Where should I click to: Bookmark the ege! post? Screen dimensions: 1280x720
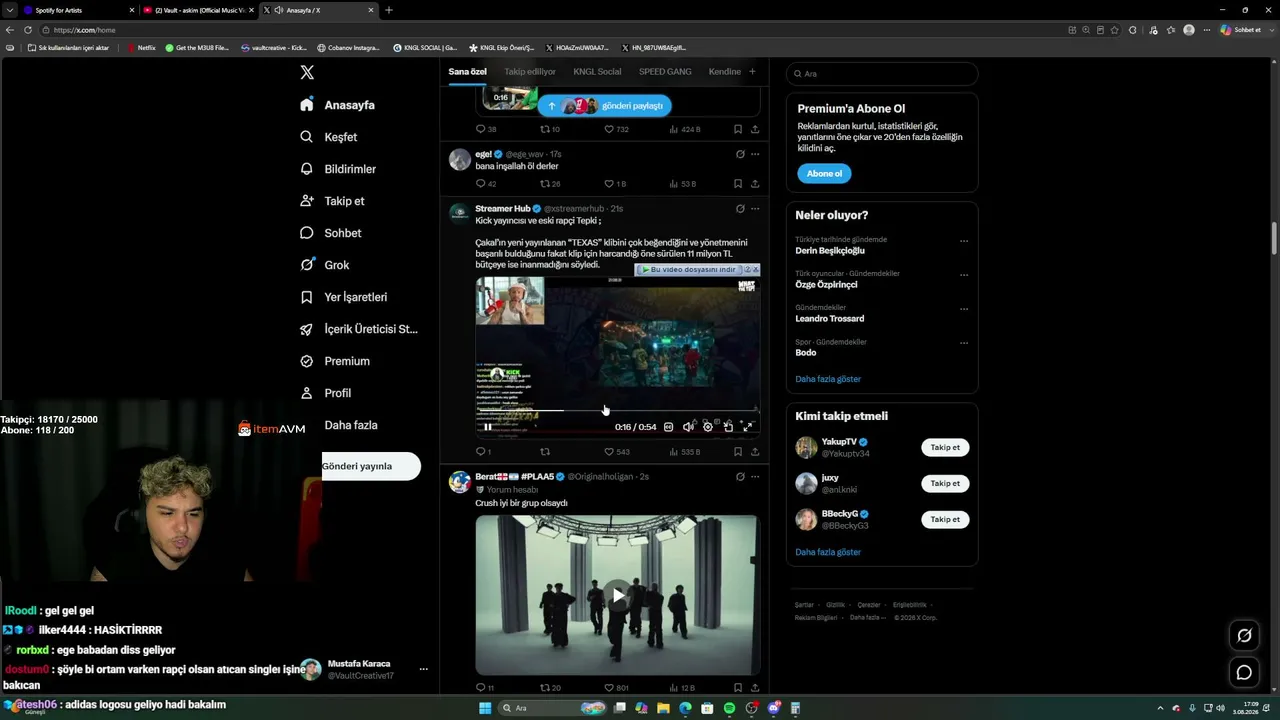click(738, 184)
